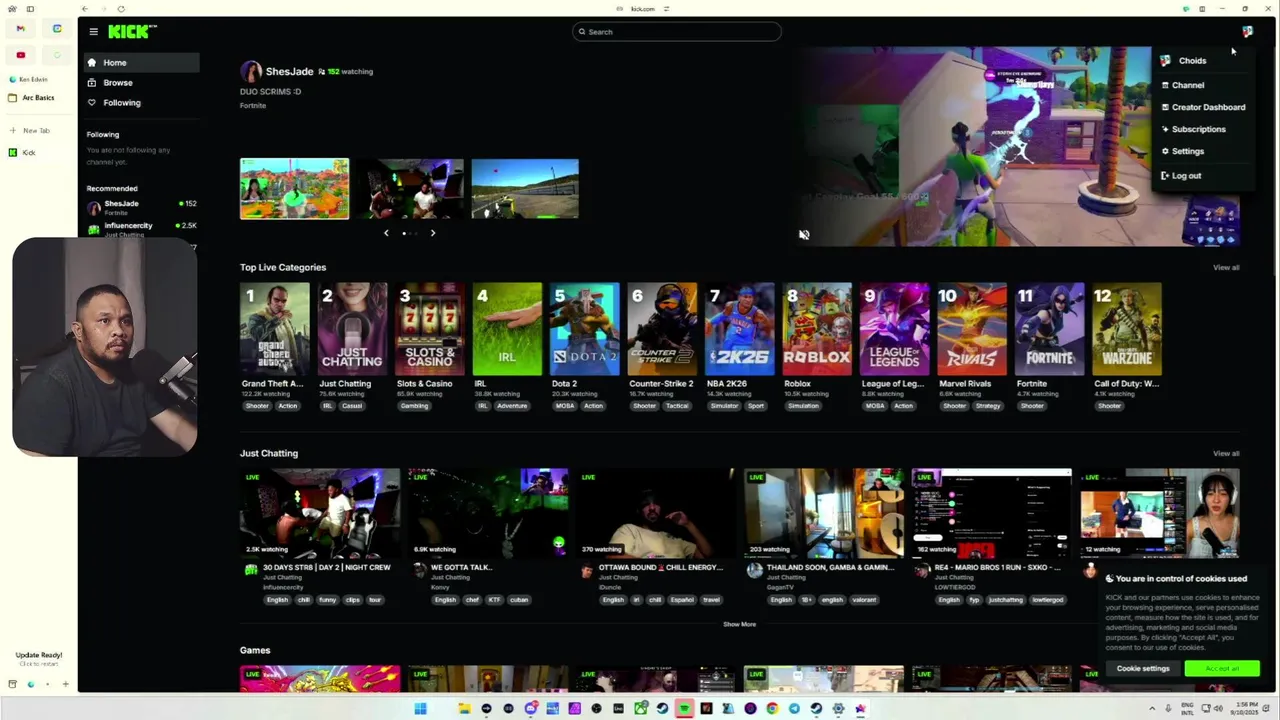Open Grand Theft Auto category card

[274, 329]
